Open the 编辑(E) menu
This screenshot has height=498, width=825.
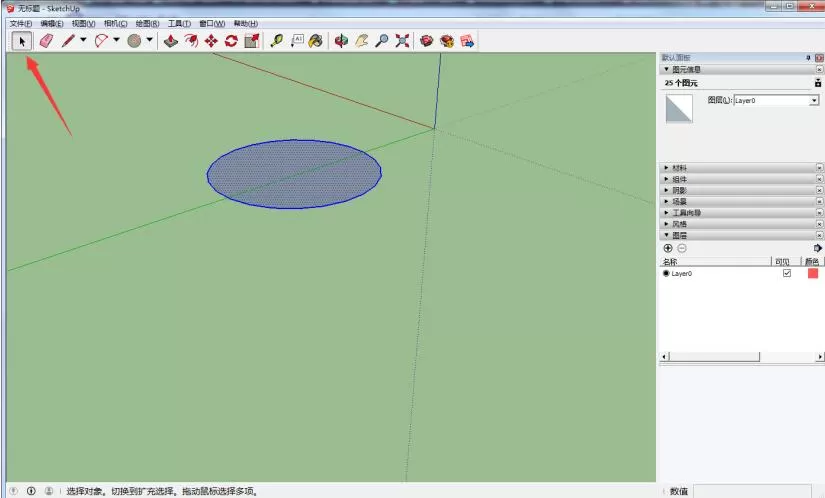point(52,24)
